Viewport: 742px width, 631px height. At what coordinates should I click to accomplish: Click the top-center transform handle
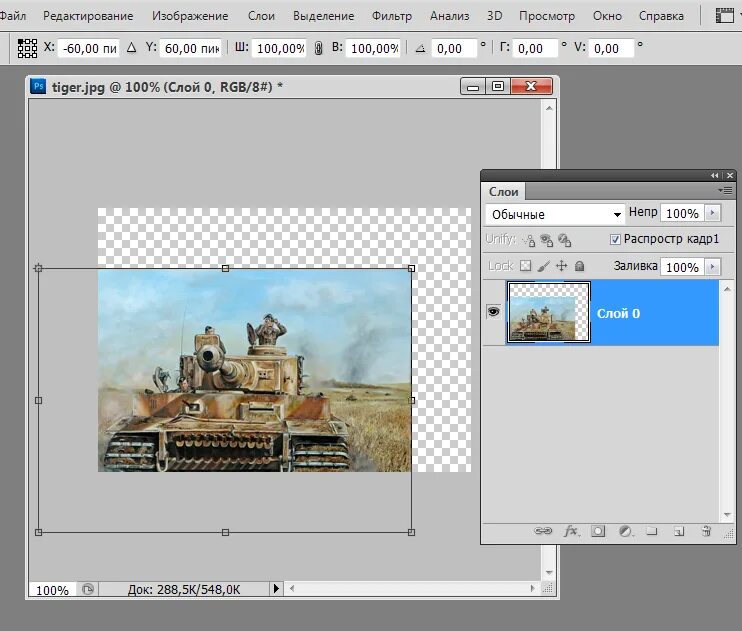click(x=225, y=268)
